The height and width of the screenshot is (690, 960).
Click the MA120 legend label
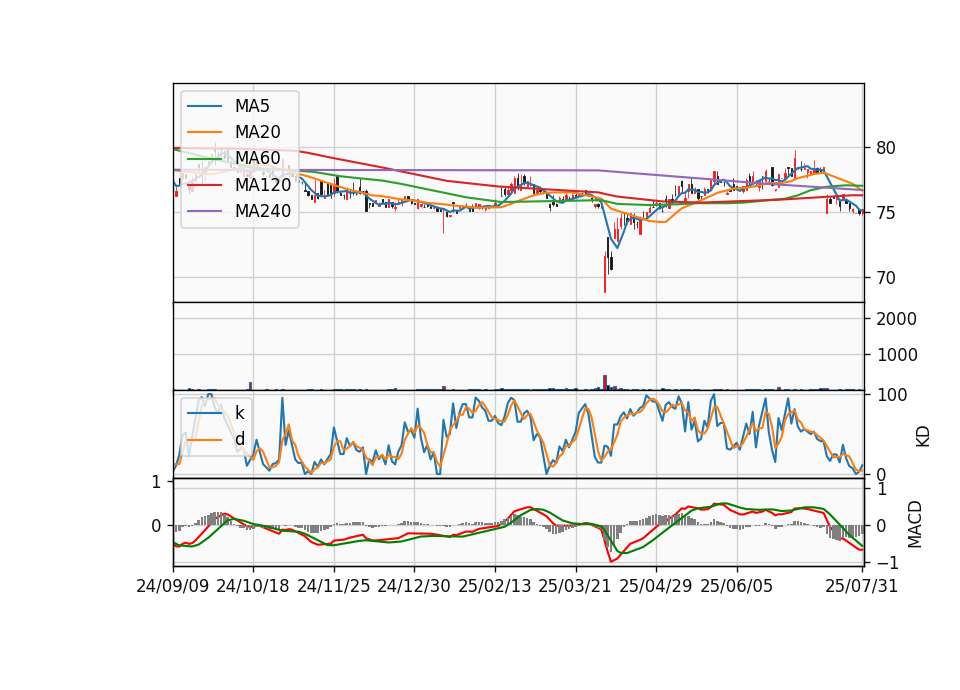(263, 184)
